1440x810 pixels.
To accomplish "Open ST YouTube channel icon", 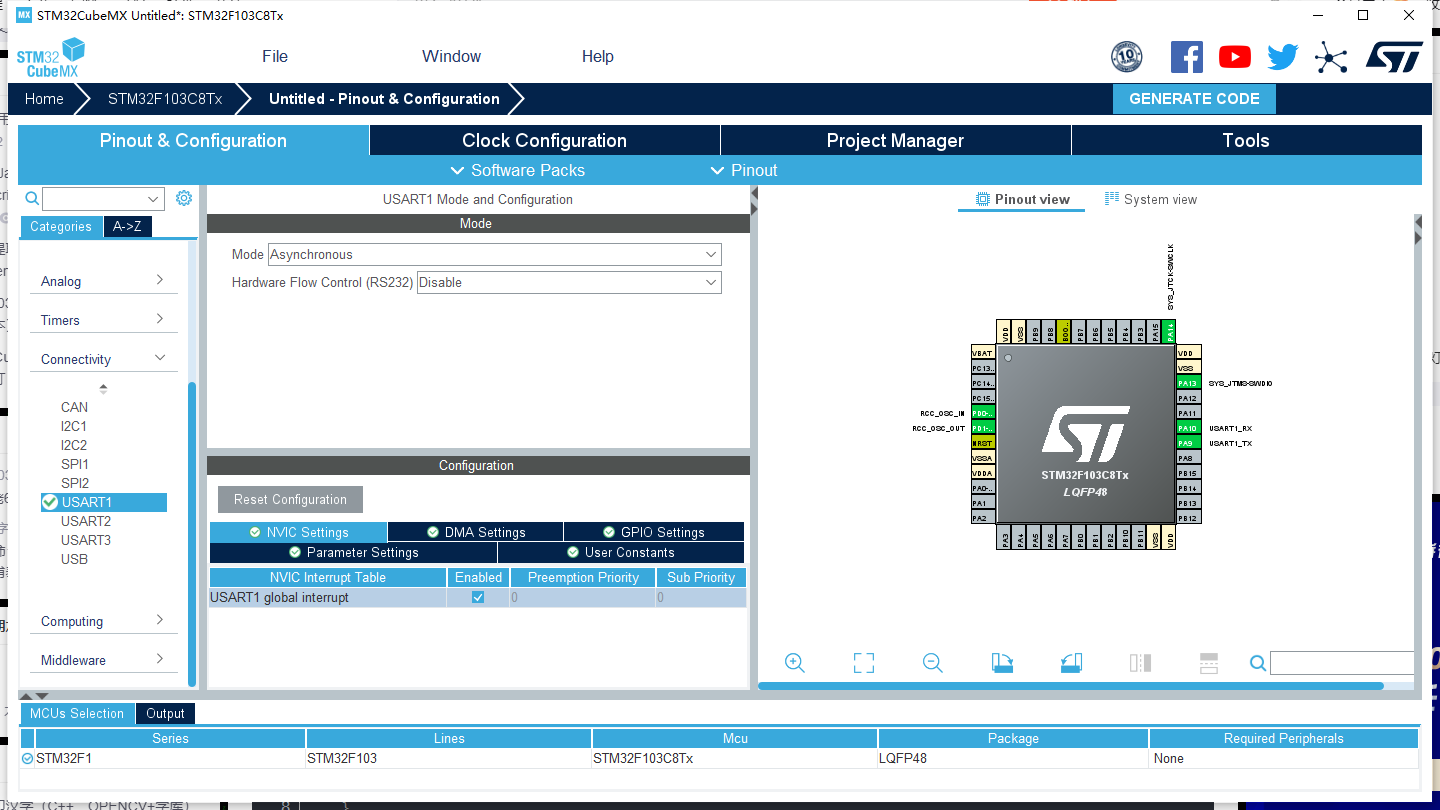I will pos(1235,57).
